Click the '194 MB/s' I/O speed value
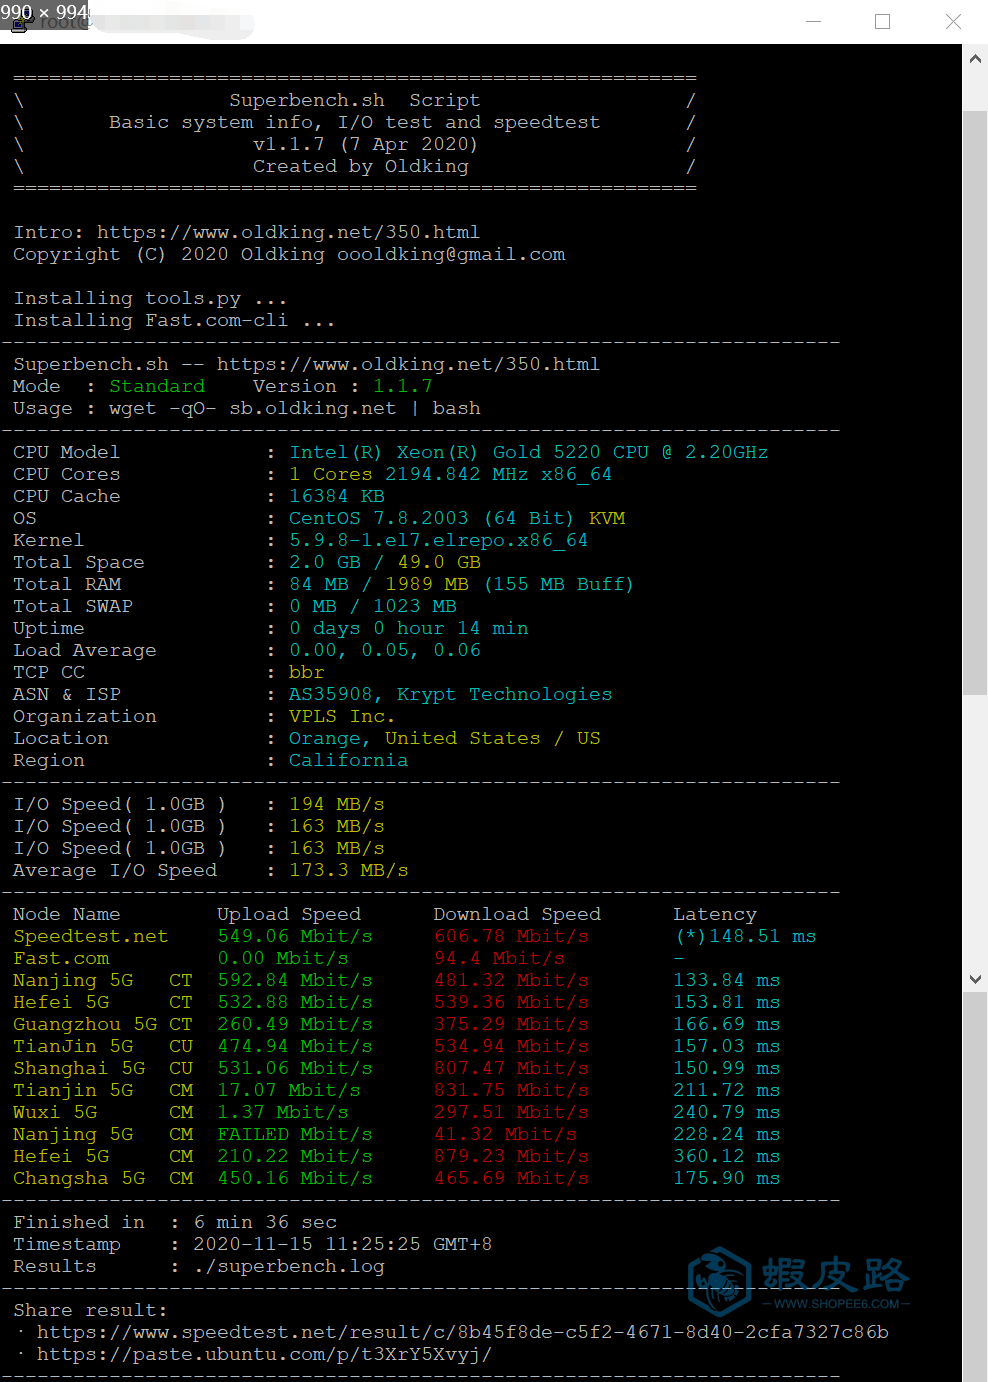988x1382 pixels. [x=336, y=804]
